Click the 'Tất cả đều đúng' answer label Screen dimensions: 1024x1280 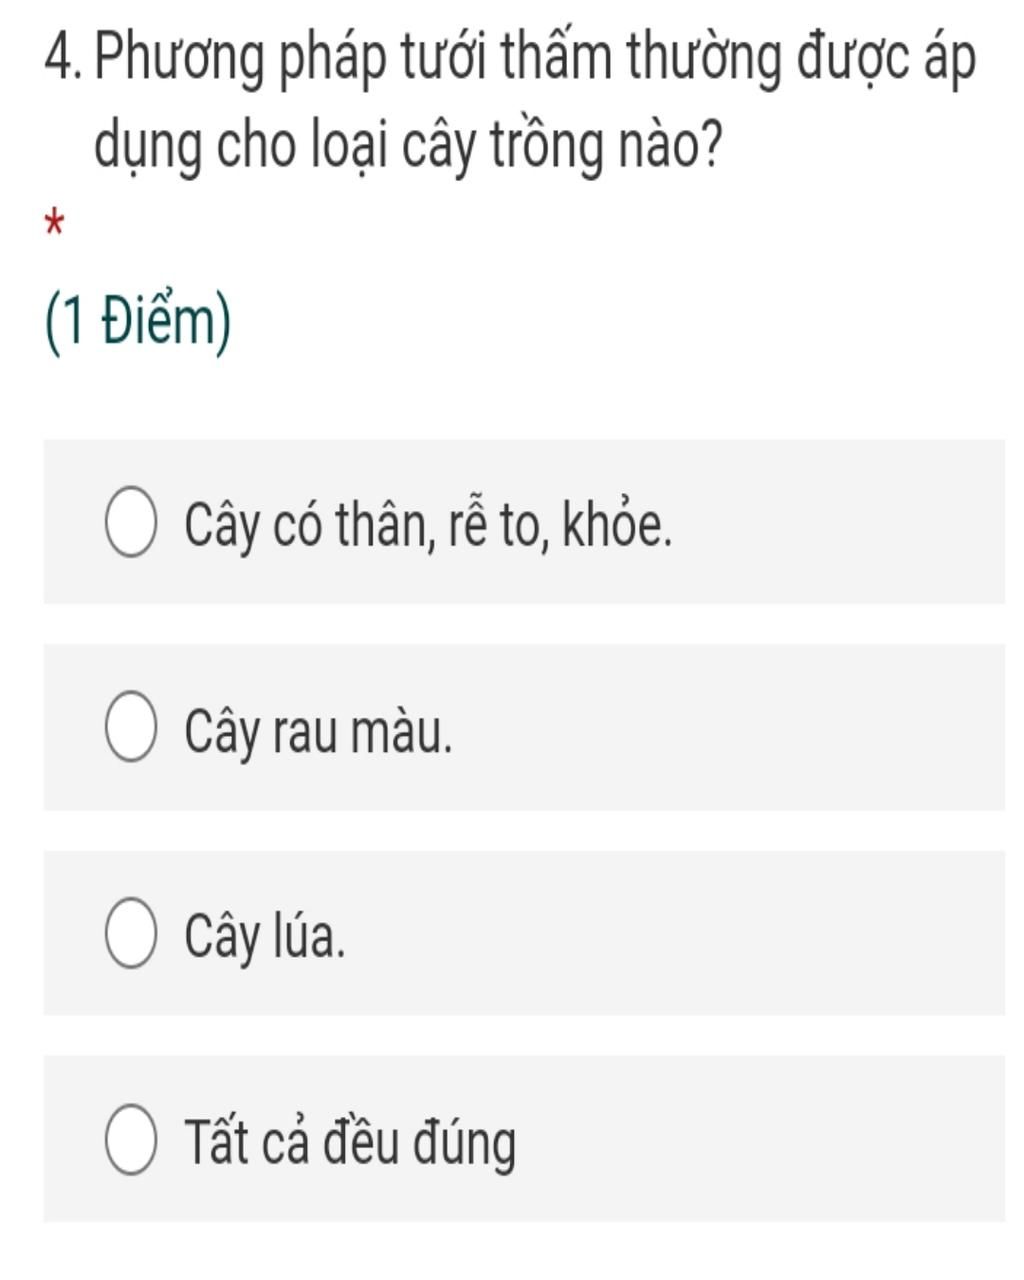(x=350, y=1142)
